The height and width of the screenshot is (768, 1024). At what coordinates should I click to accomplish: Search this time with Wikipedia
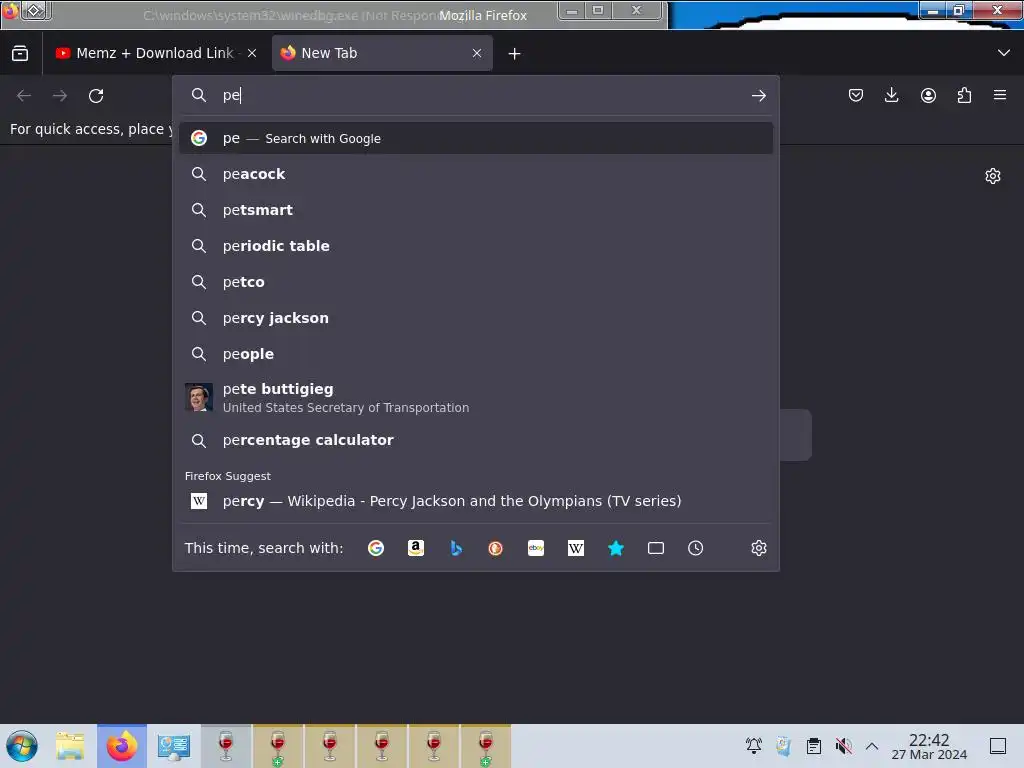[x=575, y=548]
